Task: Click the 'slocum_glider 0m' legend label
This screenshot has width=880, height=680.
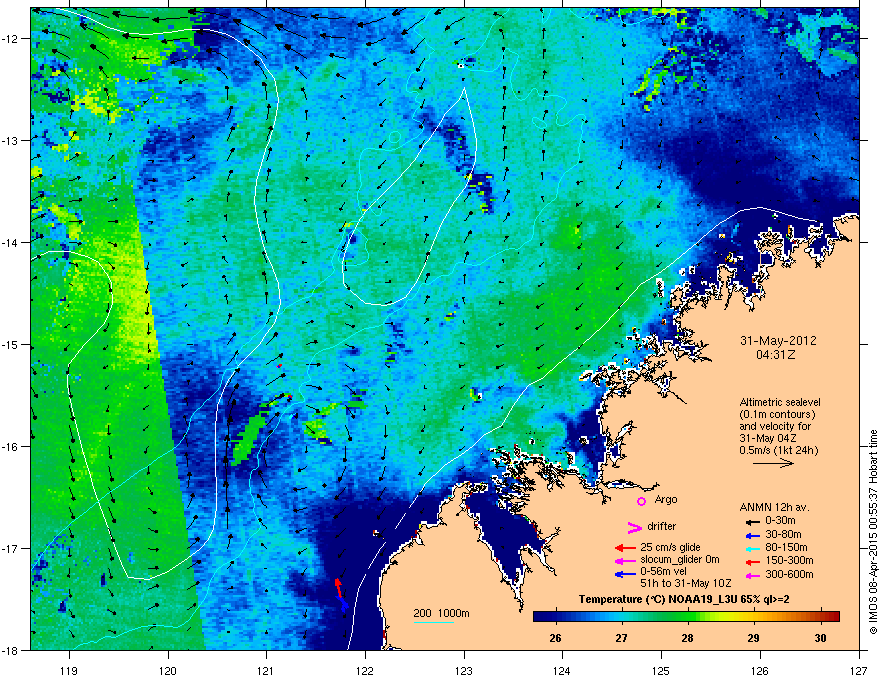Action: click(x=679, y=560)
